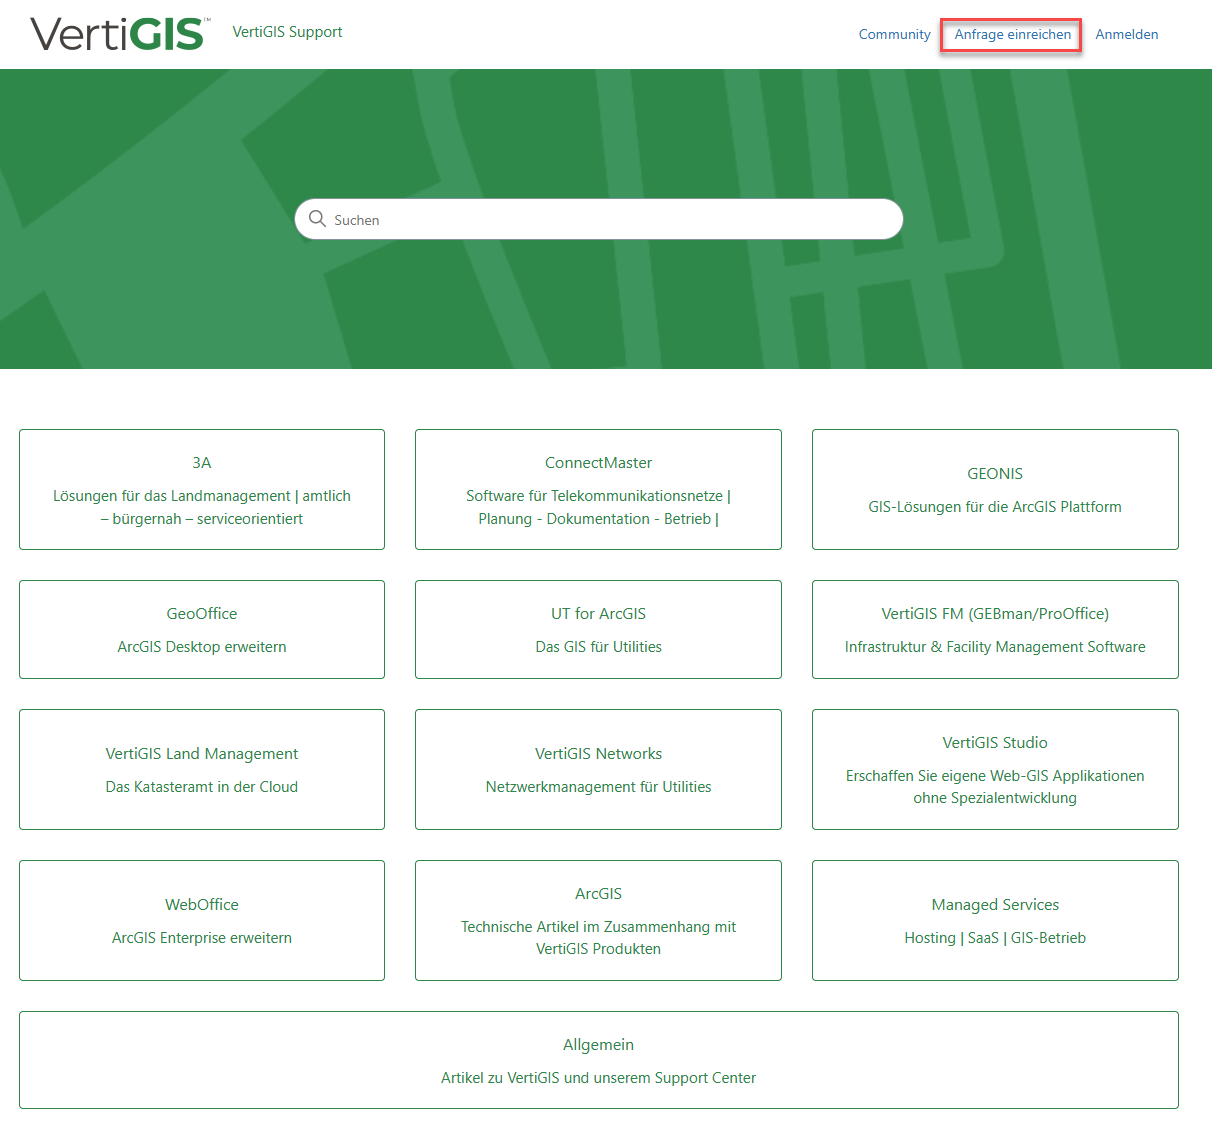Open the Managed Services card
The width and height of the screenshot is (1212, 1131).
point(995,920)
